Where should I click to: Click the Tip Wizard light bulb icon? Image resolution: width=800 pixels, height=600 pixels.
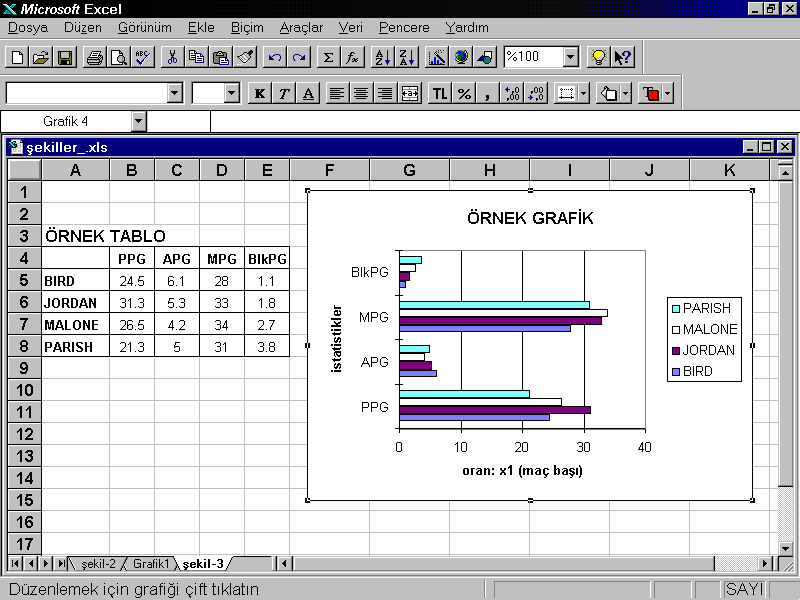[598, 57]
